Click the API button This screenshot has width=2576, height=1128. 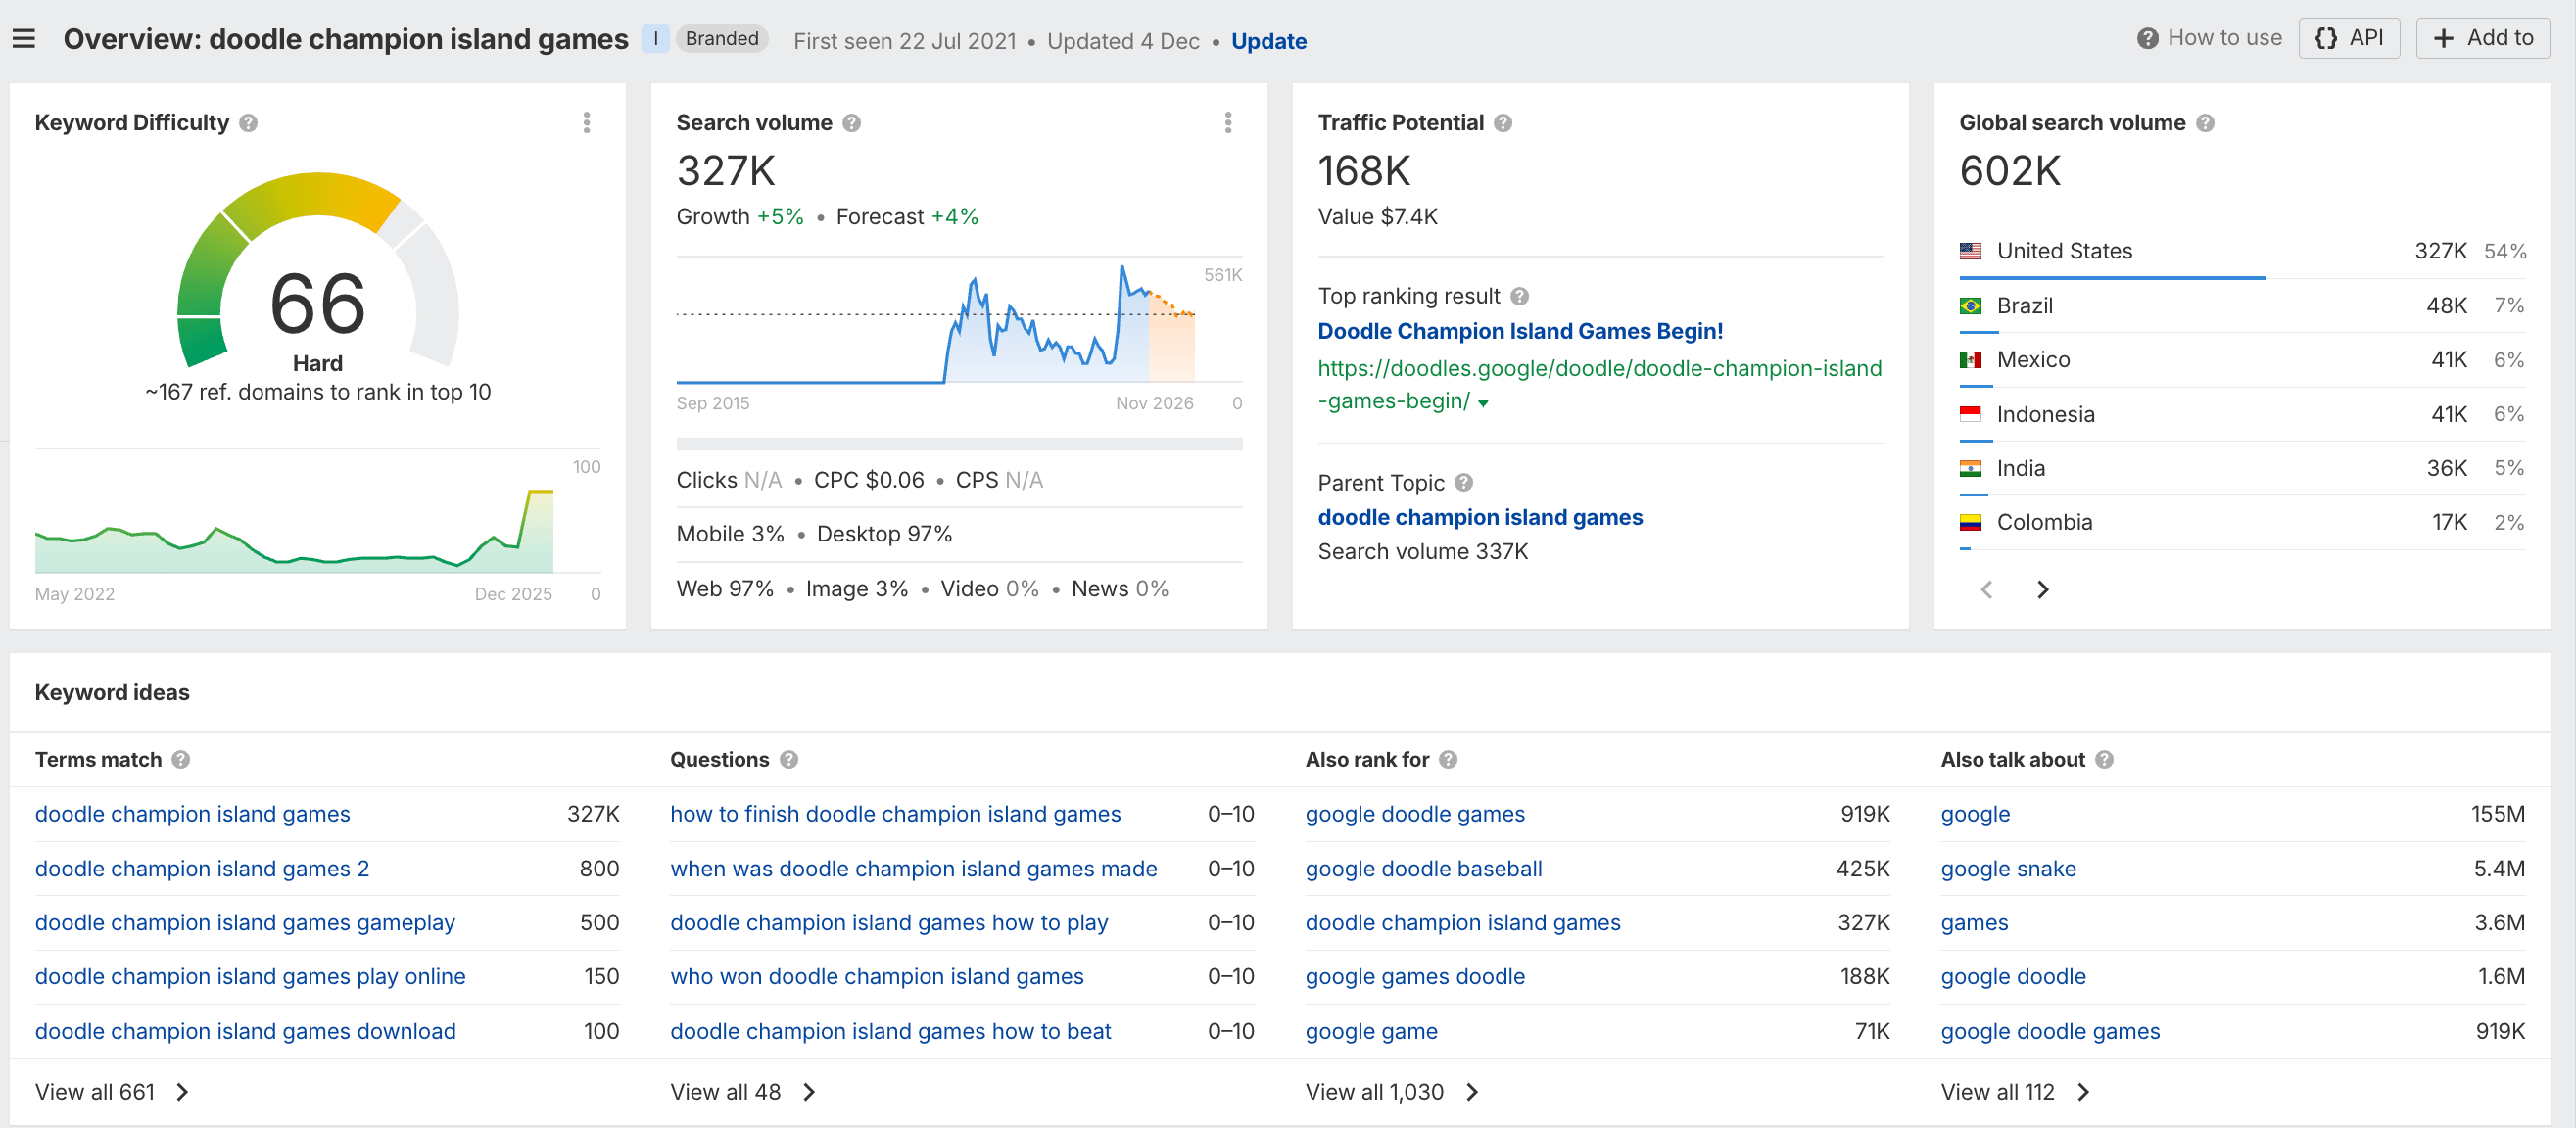click(x=2348, y=38)
